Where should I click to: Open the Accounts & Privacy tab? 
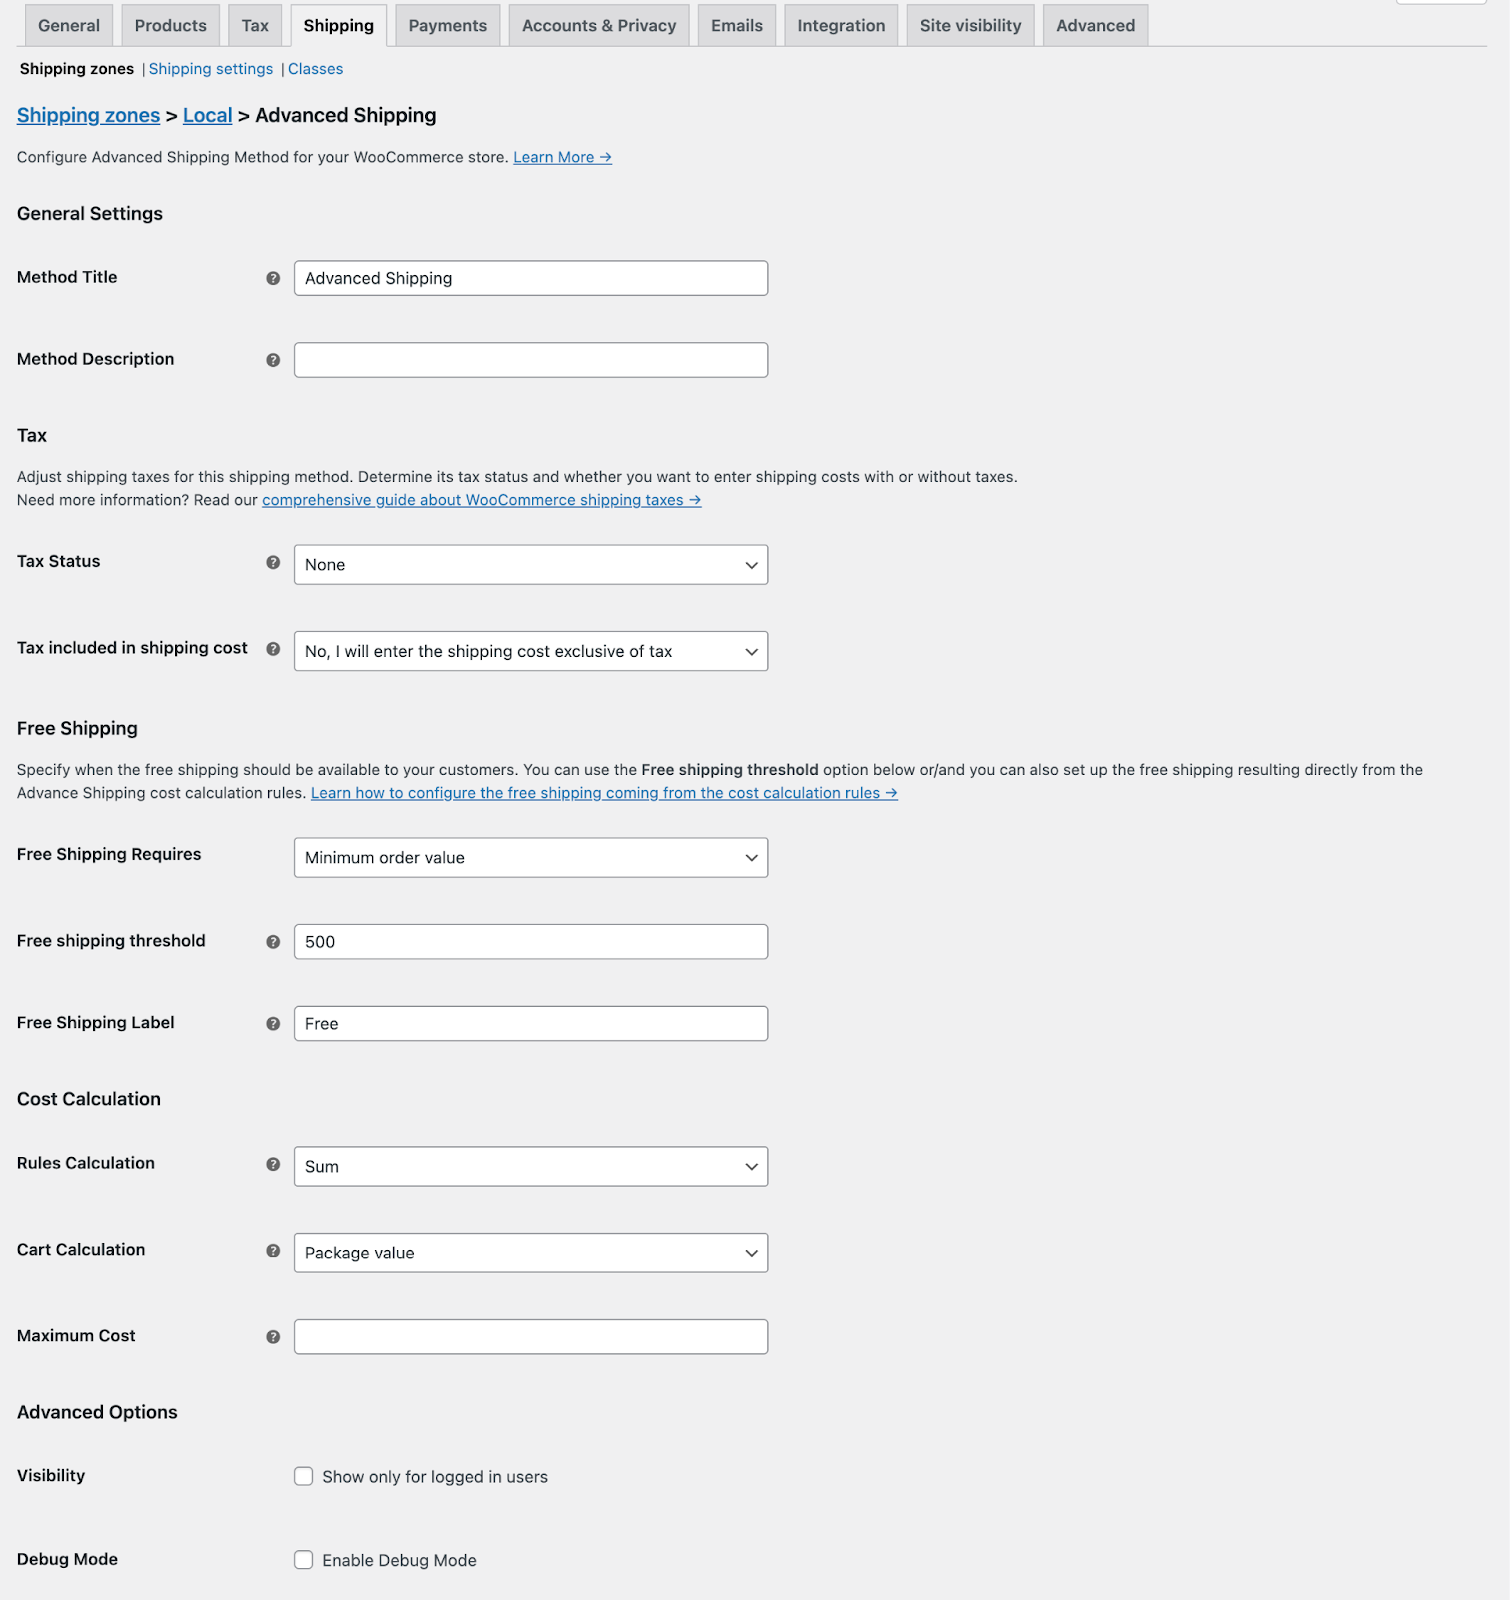pyautogui.click(x=598, y=26)
